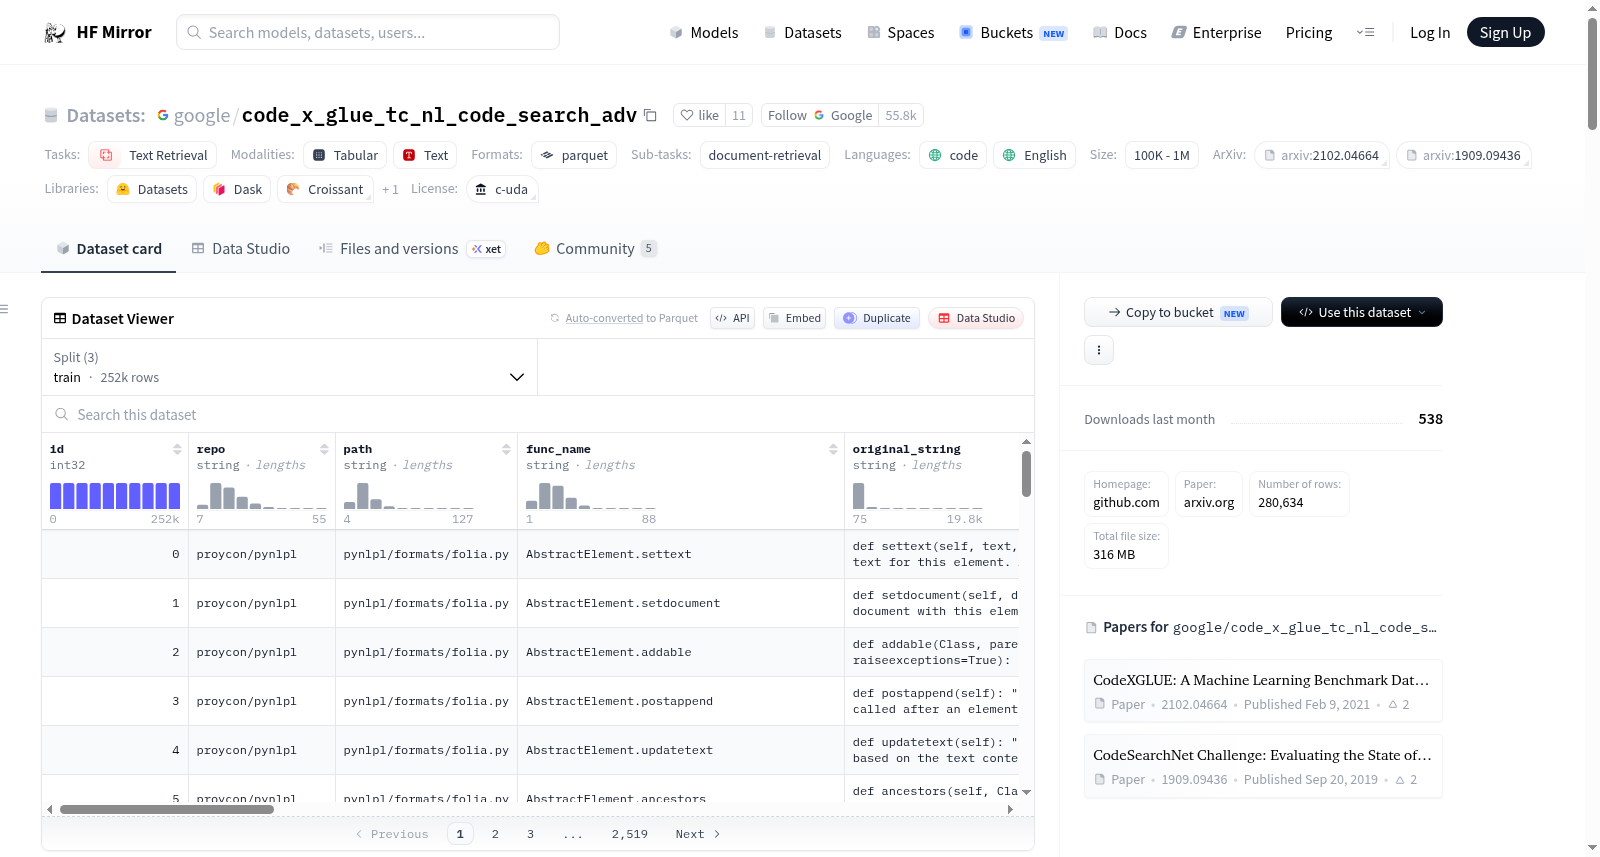Filter by the Text Retrieval task tag
Image resolution: width=1600 pixels, height=857 pixels.
pyautogui.click(x=153, y=155)
